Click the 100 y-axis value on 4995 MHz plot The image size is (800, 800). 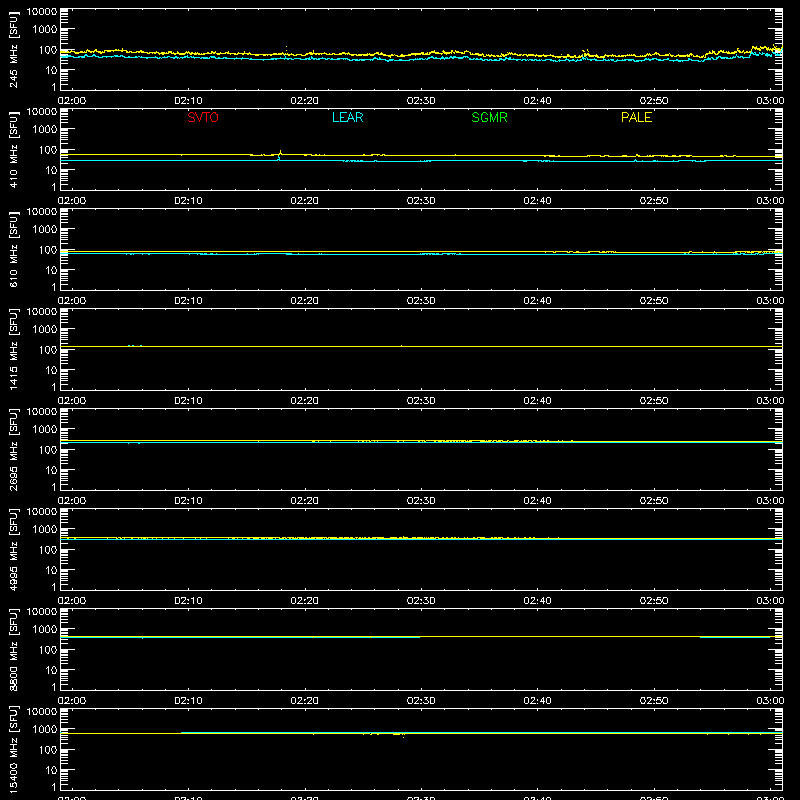click(48, 550)
